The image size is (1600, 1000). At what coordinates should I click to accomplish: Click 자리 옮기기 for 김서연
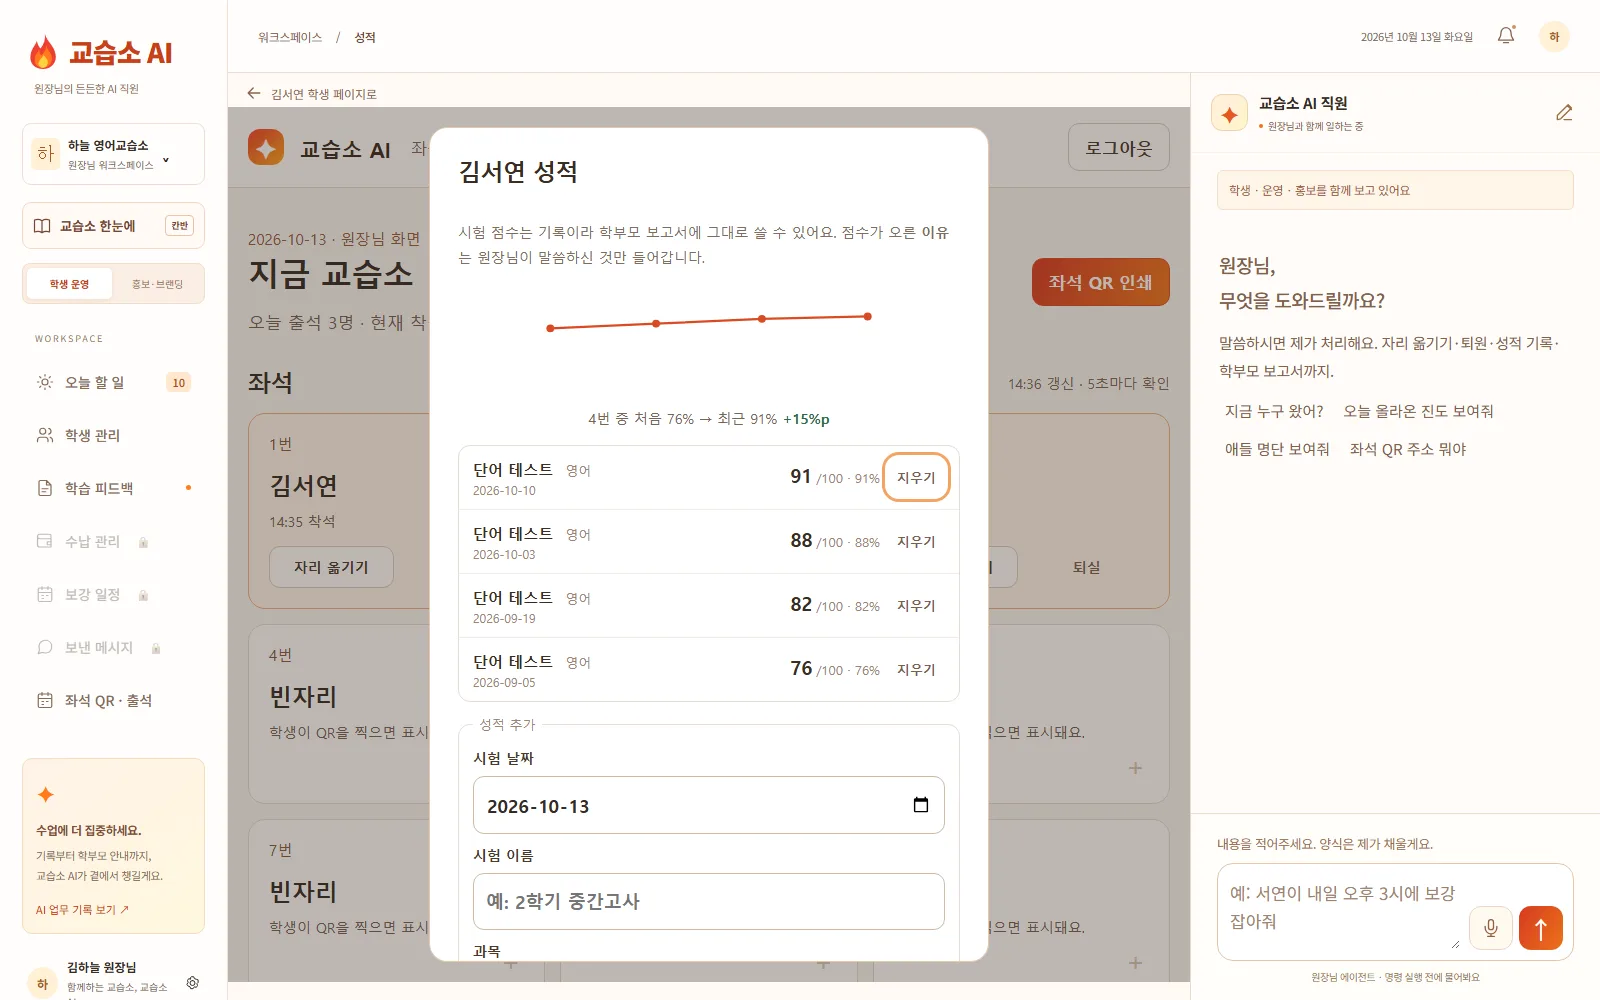point(331,567)
